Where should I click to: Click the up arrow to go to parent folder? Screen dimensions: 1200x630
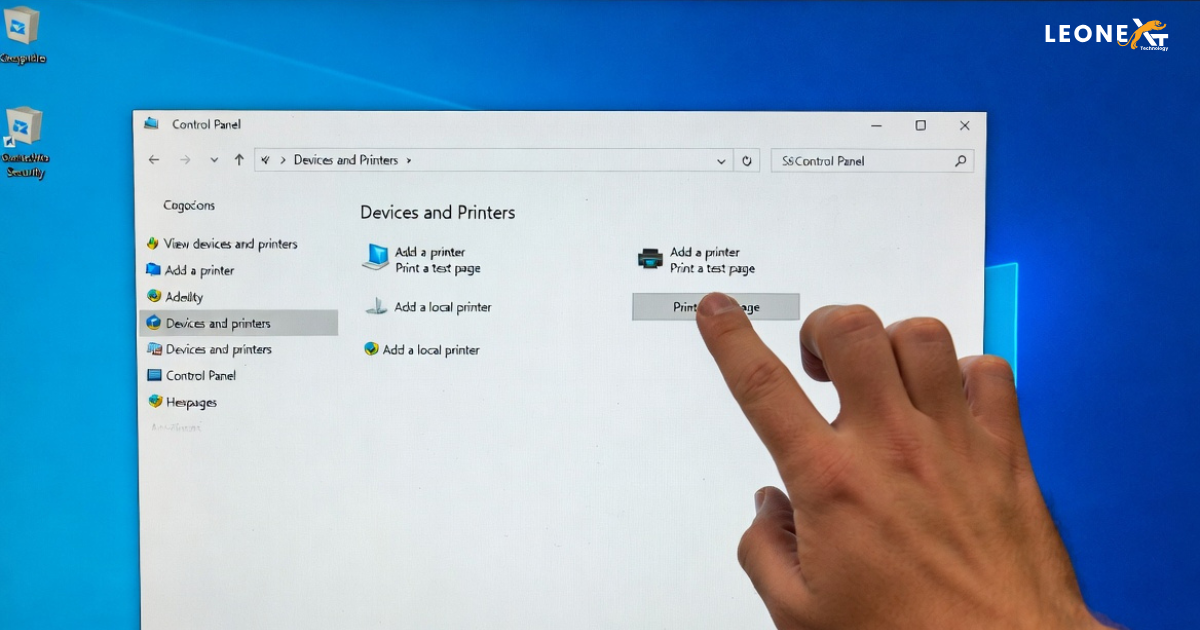[240, 160]
